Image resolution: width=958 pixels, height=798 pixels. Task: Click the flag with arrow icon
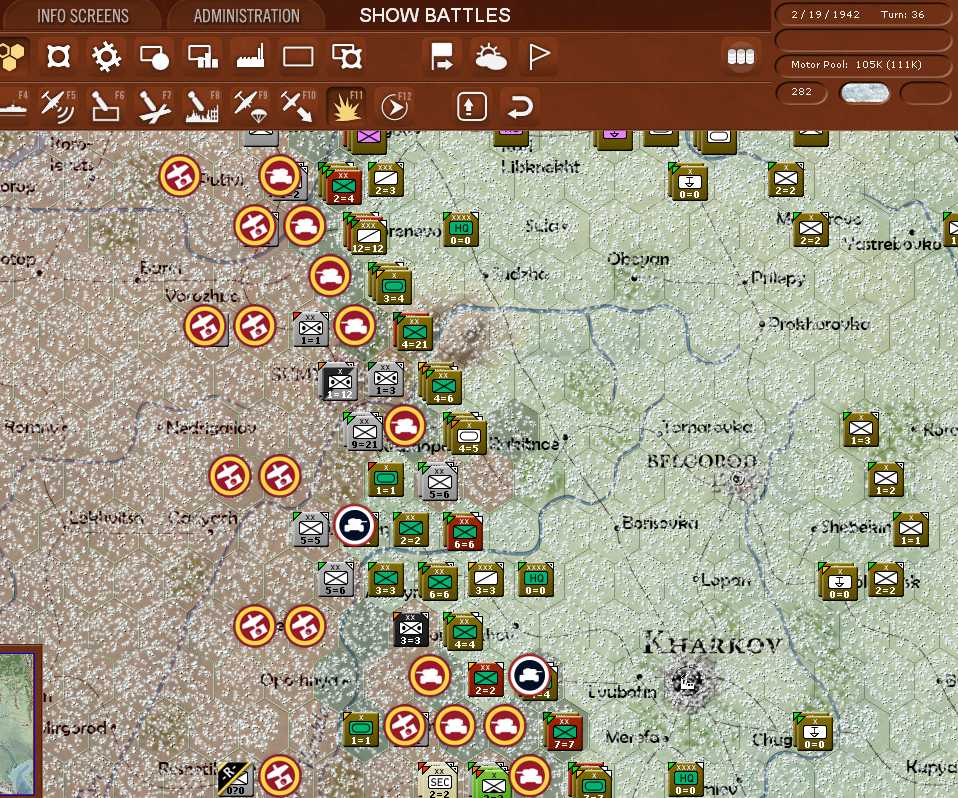[x=442, y=57]
